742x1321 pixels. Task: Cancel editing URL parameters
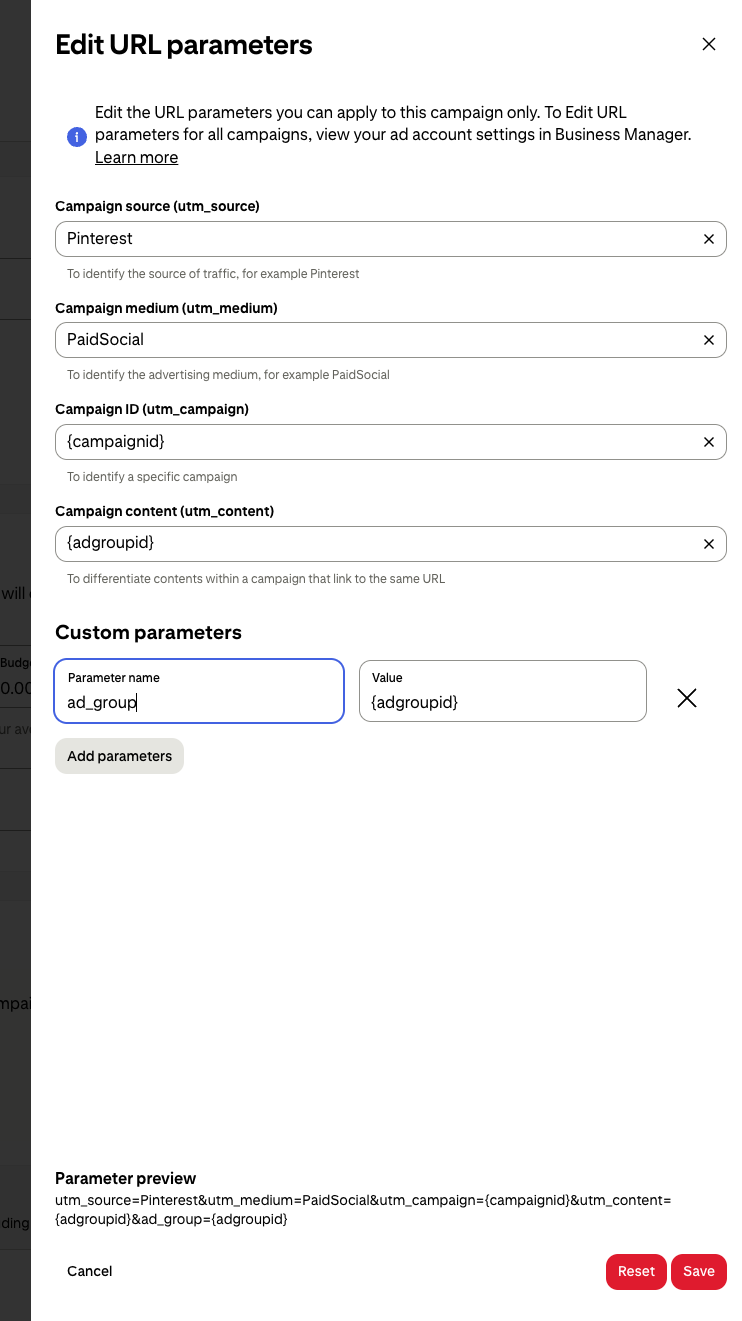[90, 1271]
